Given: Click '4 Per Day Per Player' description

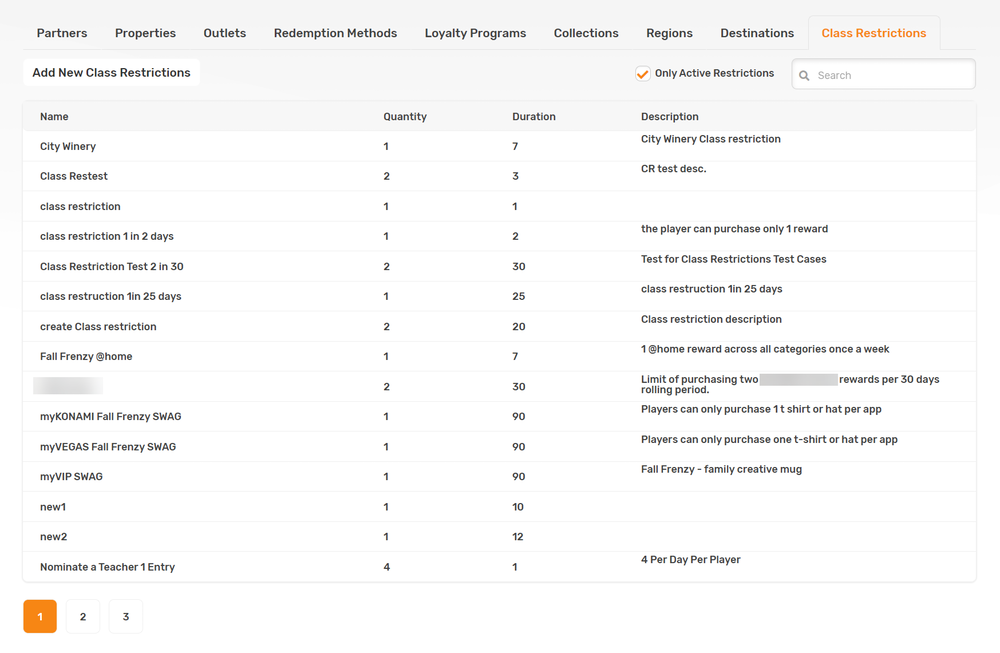Looking at the screenshot, I should tap(691, 560).
